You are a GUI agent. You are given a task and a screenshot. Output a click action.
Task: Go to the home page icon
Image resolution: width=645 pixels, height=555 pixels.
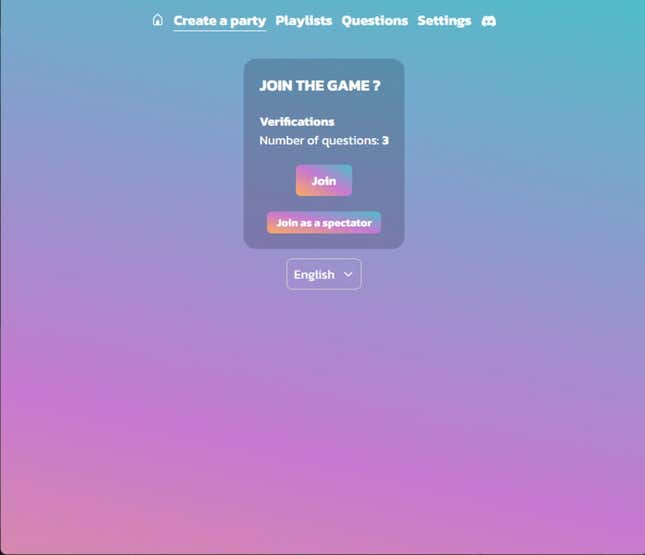coord(158,20)
